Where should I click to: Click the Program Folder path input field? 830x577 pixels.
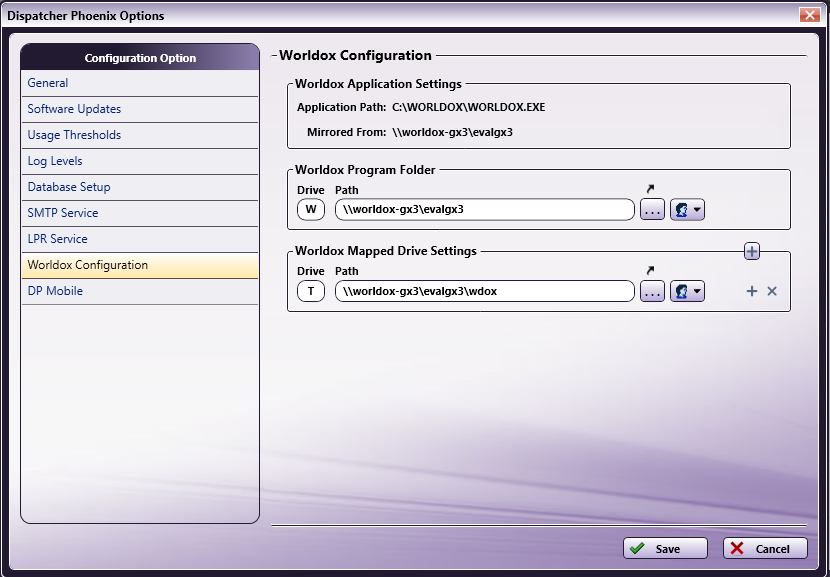[484, 210]
